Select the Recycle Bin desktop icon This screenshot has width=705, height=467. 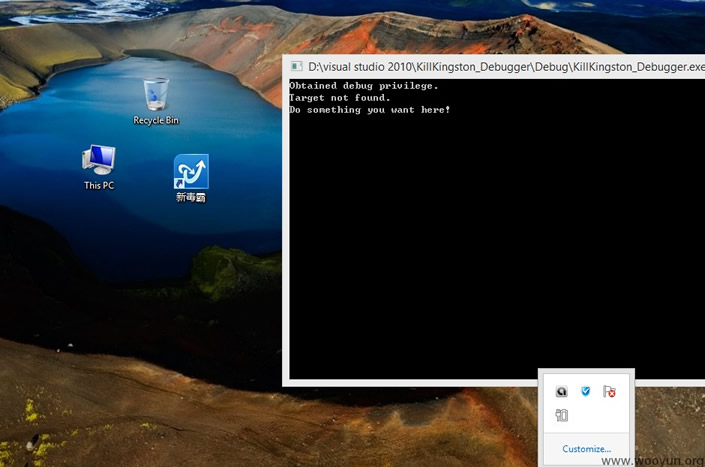point(156,95)
